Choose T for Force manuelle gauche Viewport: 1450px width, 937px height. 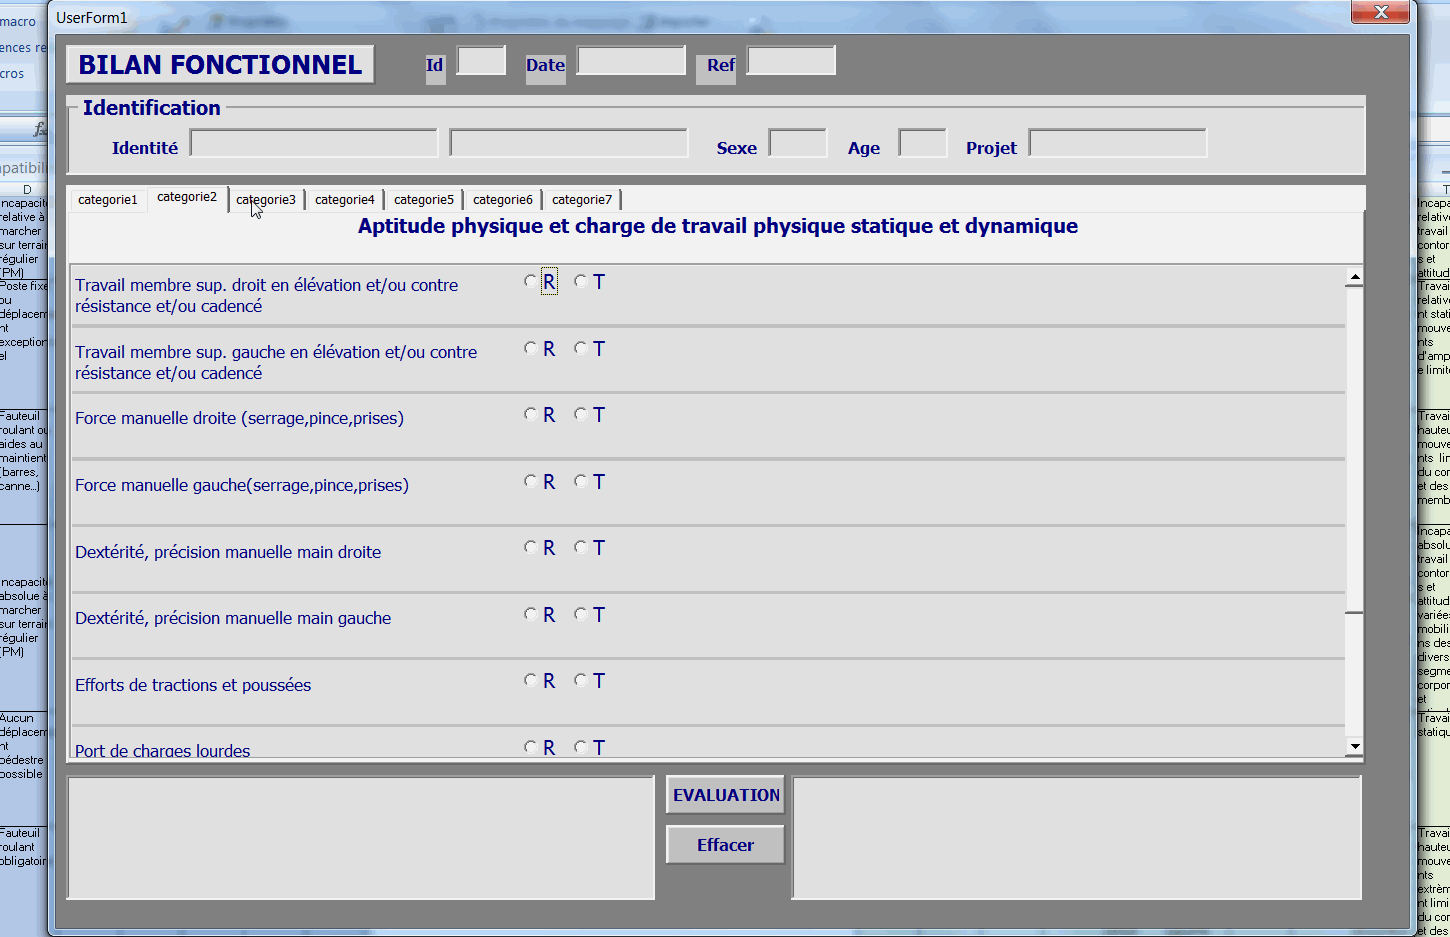coord(581,482)
